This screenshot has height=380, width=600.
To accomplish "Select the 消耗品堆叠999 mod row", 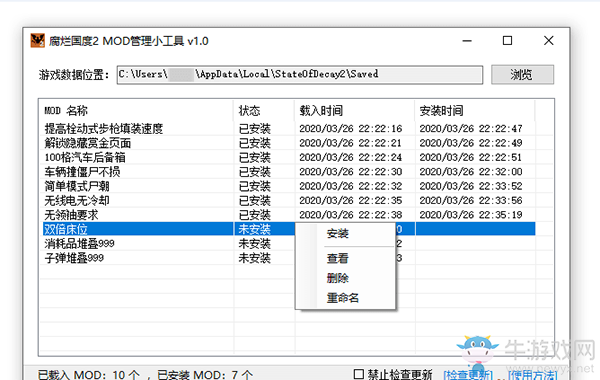I will (x=168, y=244).
